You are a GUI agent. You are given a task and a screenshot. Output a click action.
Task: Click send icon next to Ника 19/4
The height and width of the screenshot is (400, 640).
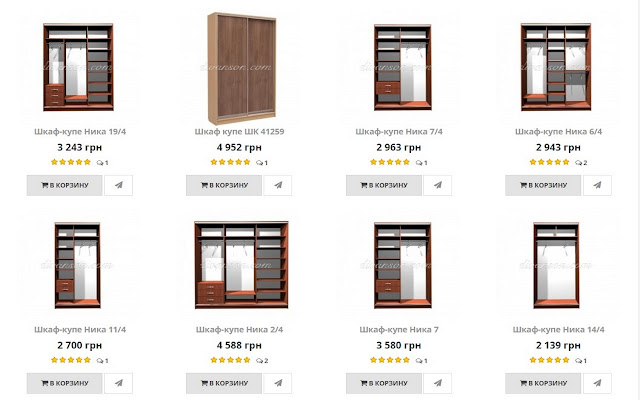coord(118,185)
